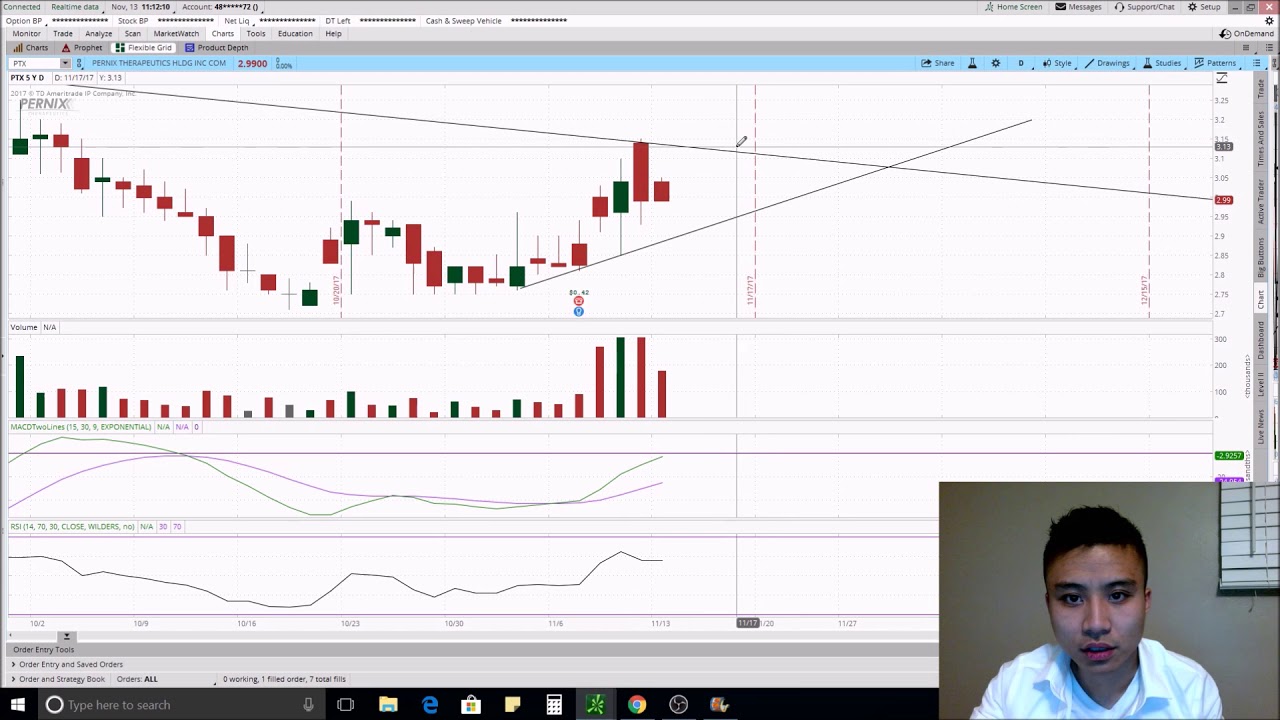Click the list icon at far right below OnDemand
This screenshot has width=1280, height=720.
tap(1271, 48)
